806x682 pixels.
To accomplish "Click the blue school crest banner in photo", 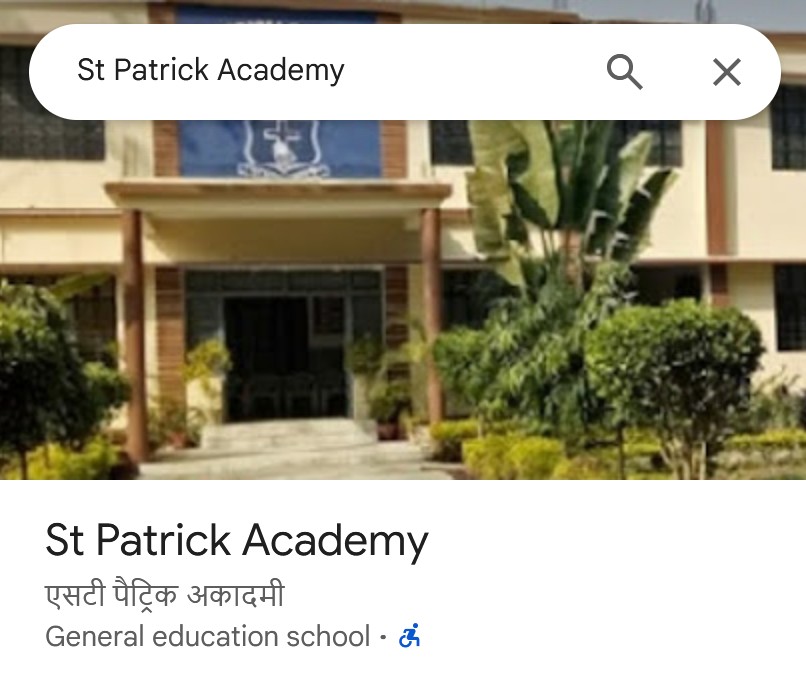I will 281,149.
